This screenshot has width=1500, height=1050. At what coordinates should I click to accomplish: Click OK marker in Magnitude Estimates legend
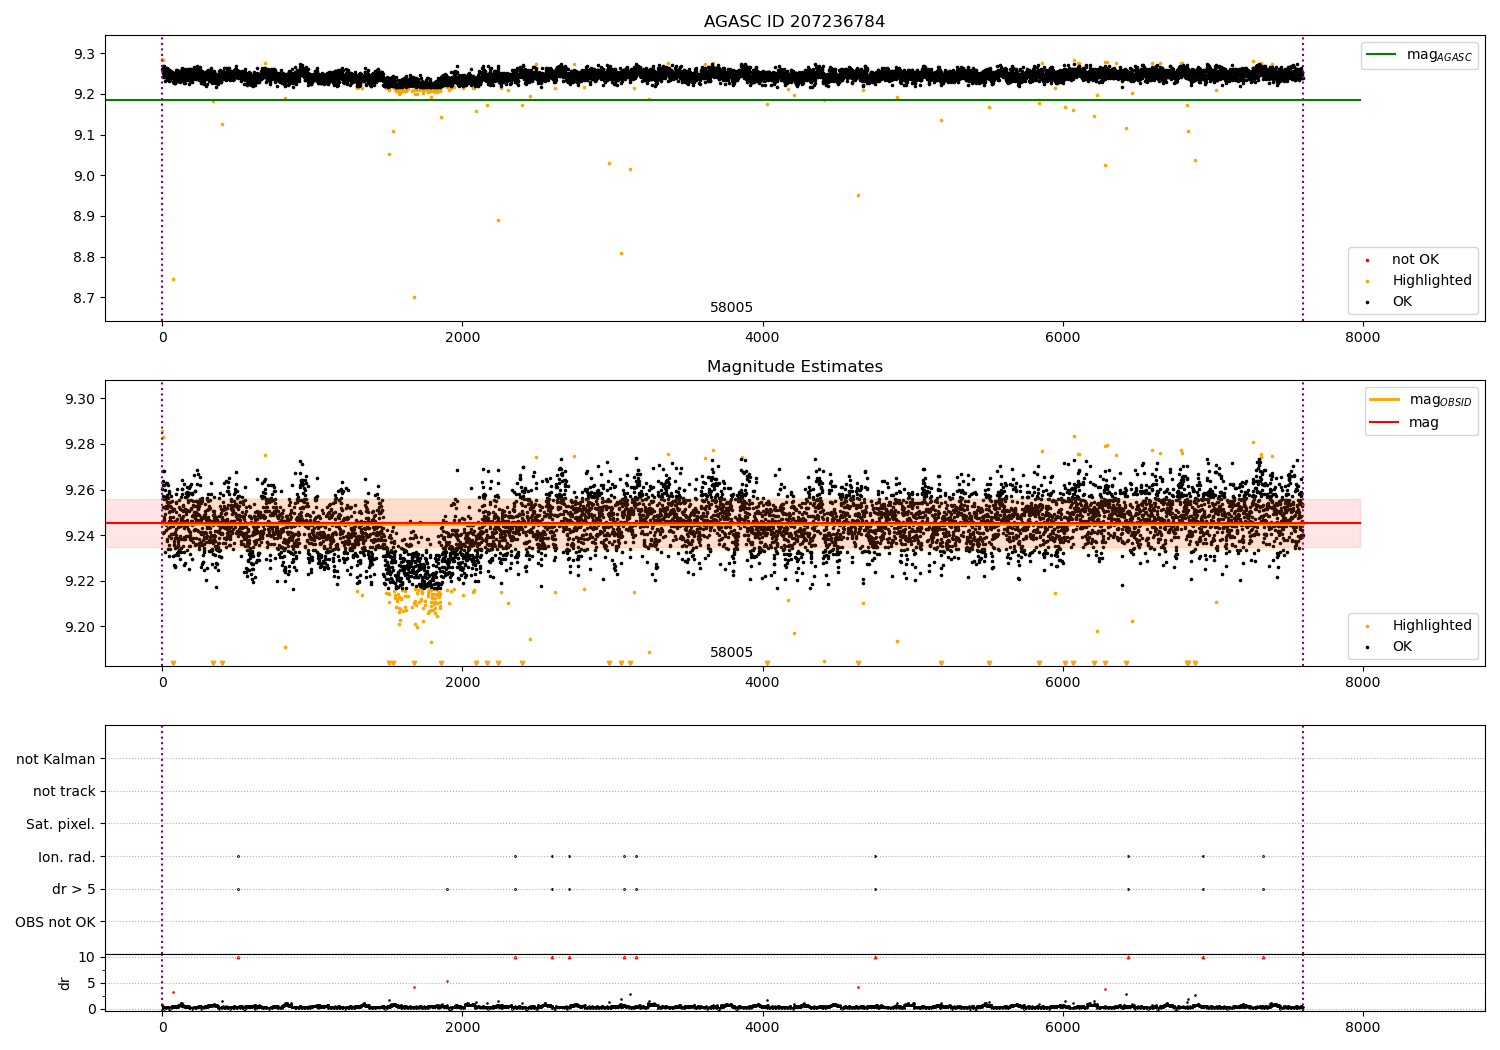[x=1367, y=647]
